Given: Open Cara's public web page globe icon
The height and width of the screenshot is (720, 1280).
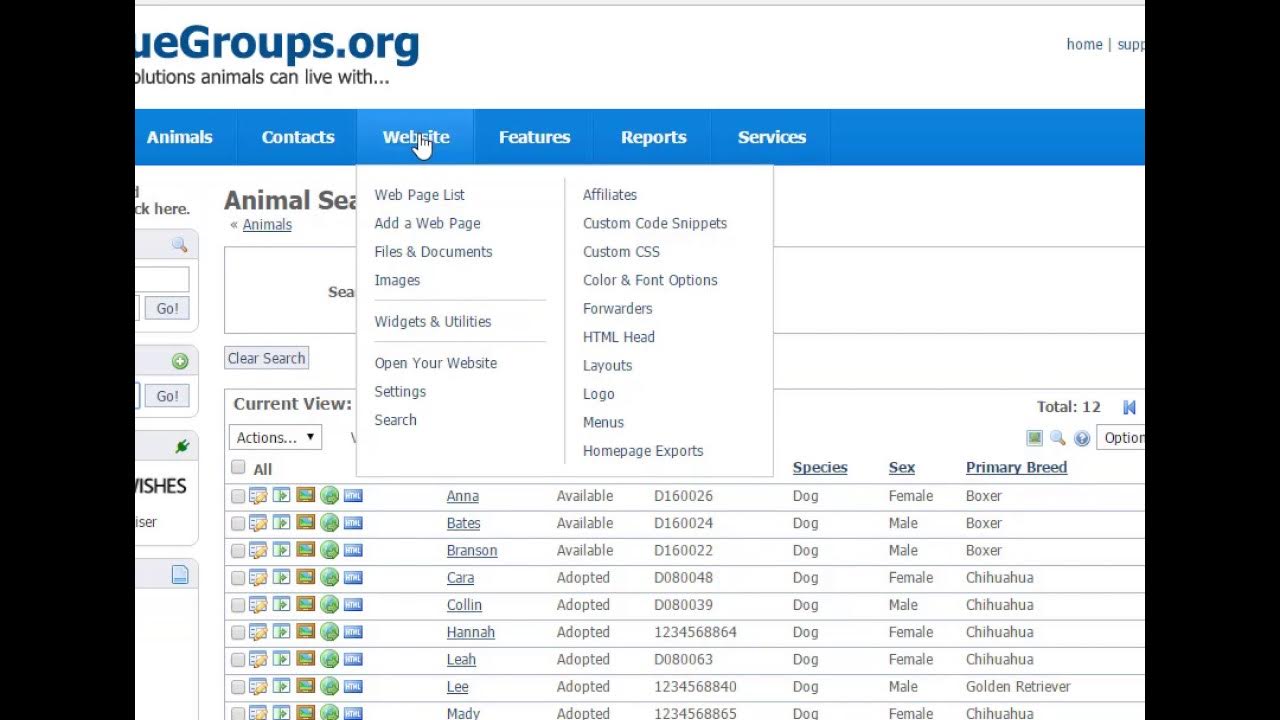Looking at the screenshot, I should 329,576.
